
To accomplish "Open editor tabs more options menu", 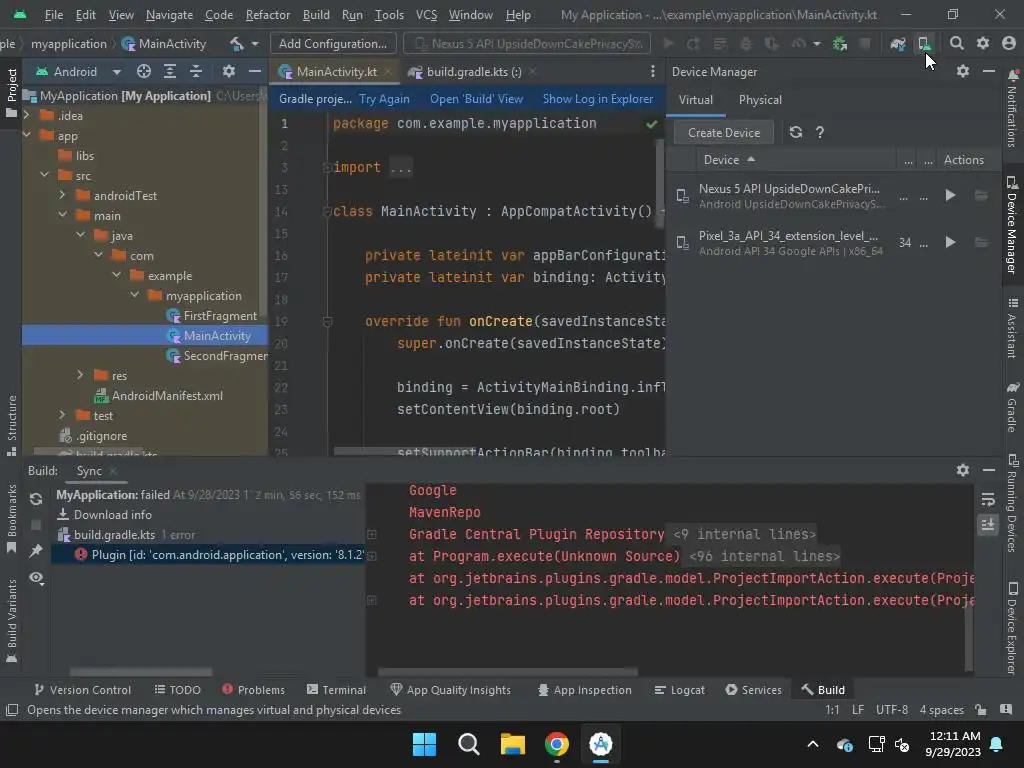I will [x=652, y=71].
